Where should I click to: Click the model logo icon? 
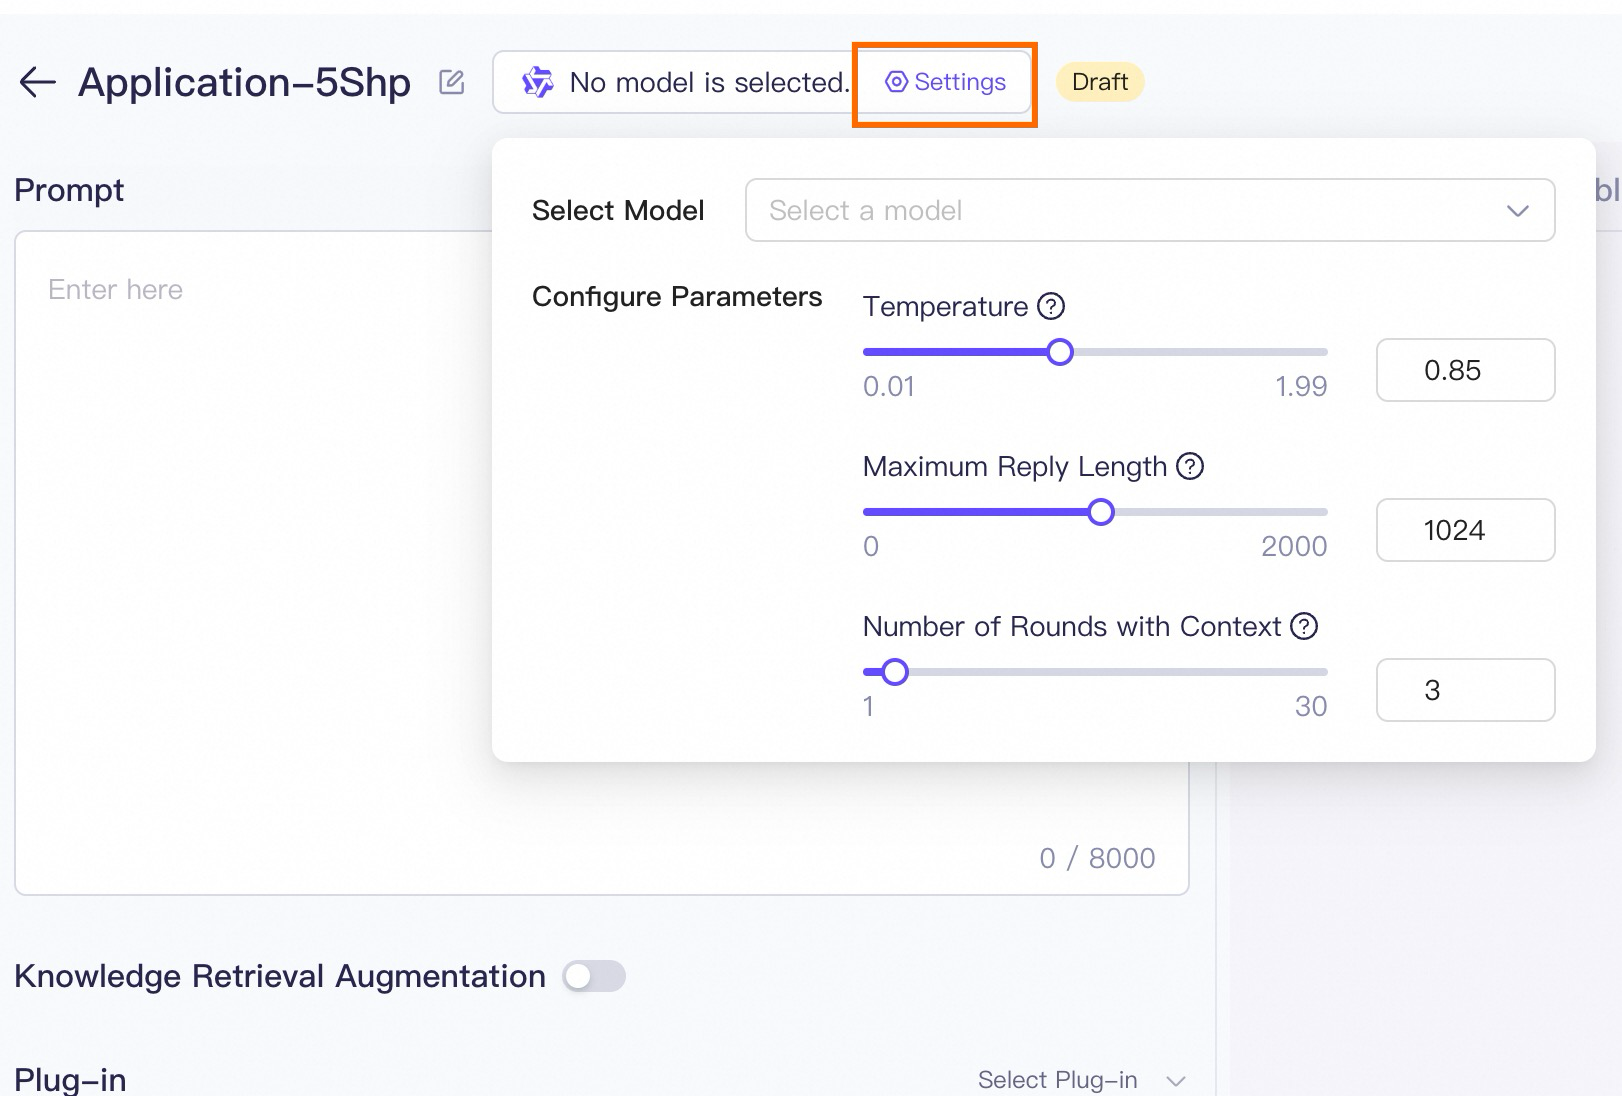[537, 82]
